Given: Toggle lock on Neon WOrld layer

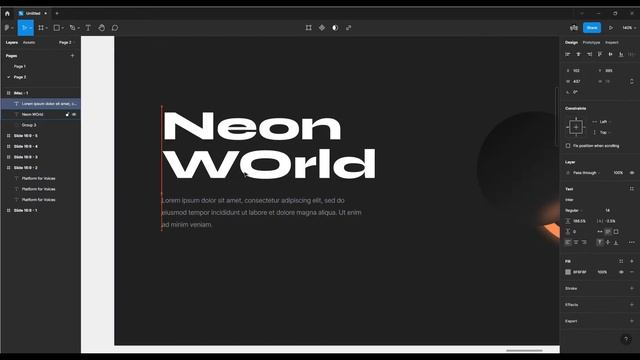Looking at the screenshot, I should pyautogui.click(x=67, y=115).
